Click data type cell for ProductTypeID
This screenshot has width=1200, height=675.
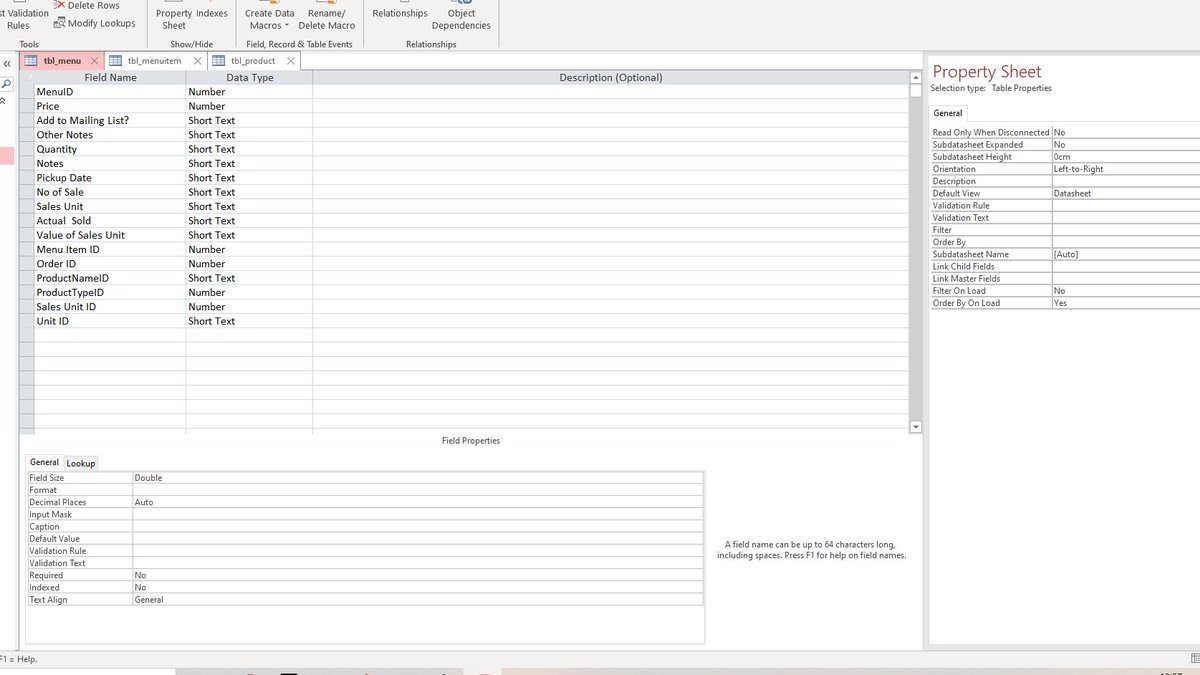point(249,292)
